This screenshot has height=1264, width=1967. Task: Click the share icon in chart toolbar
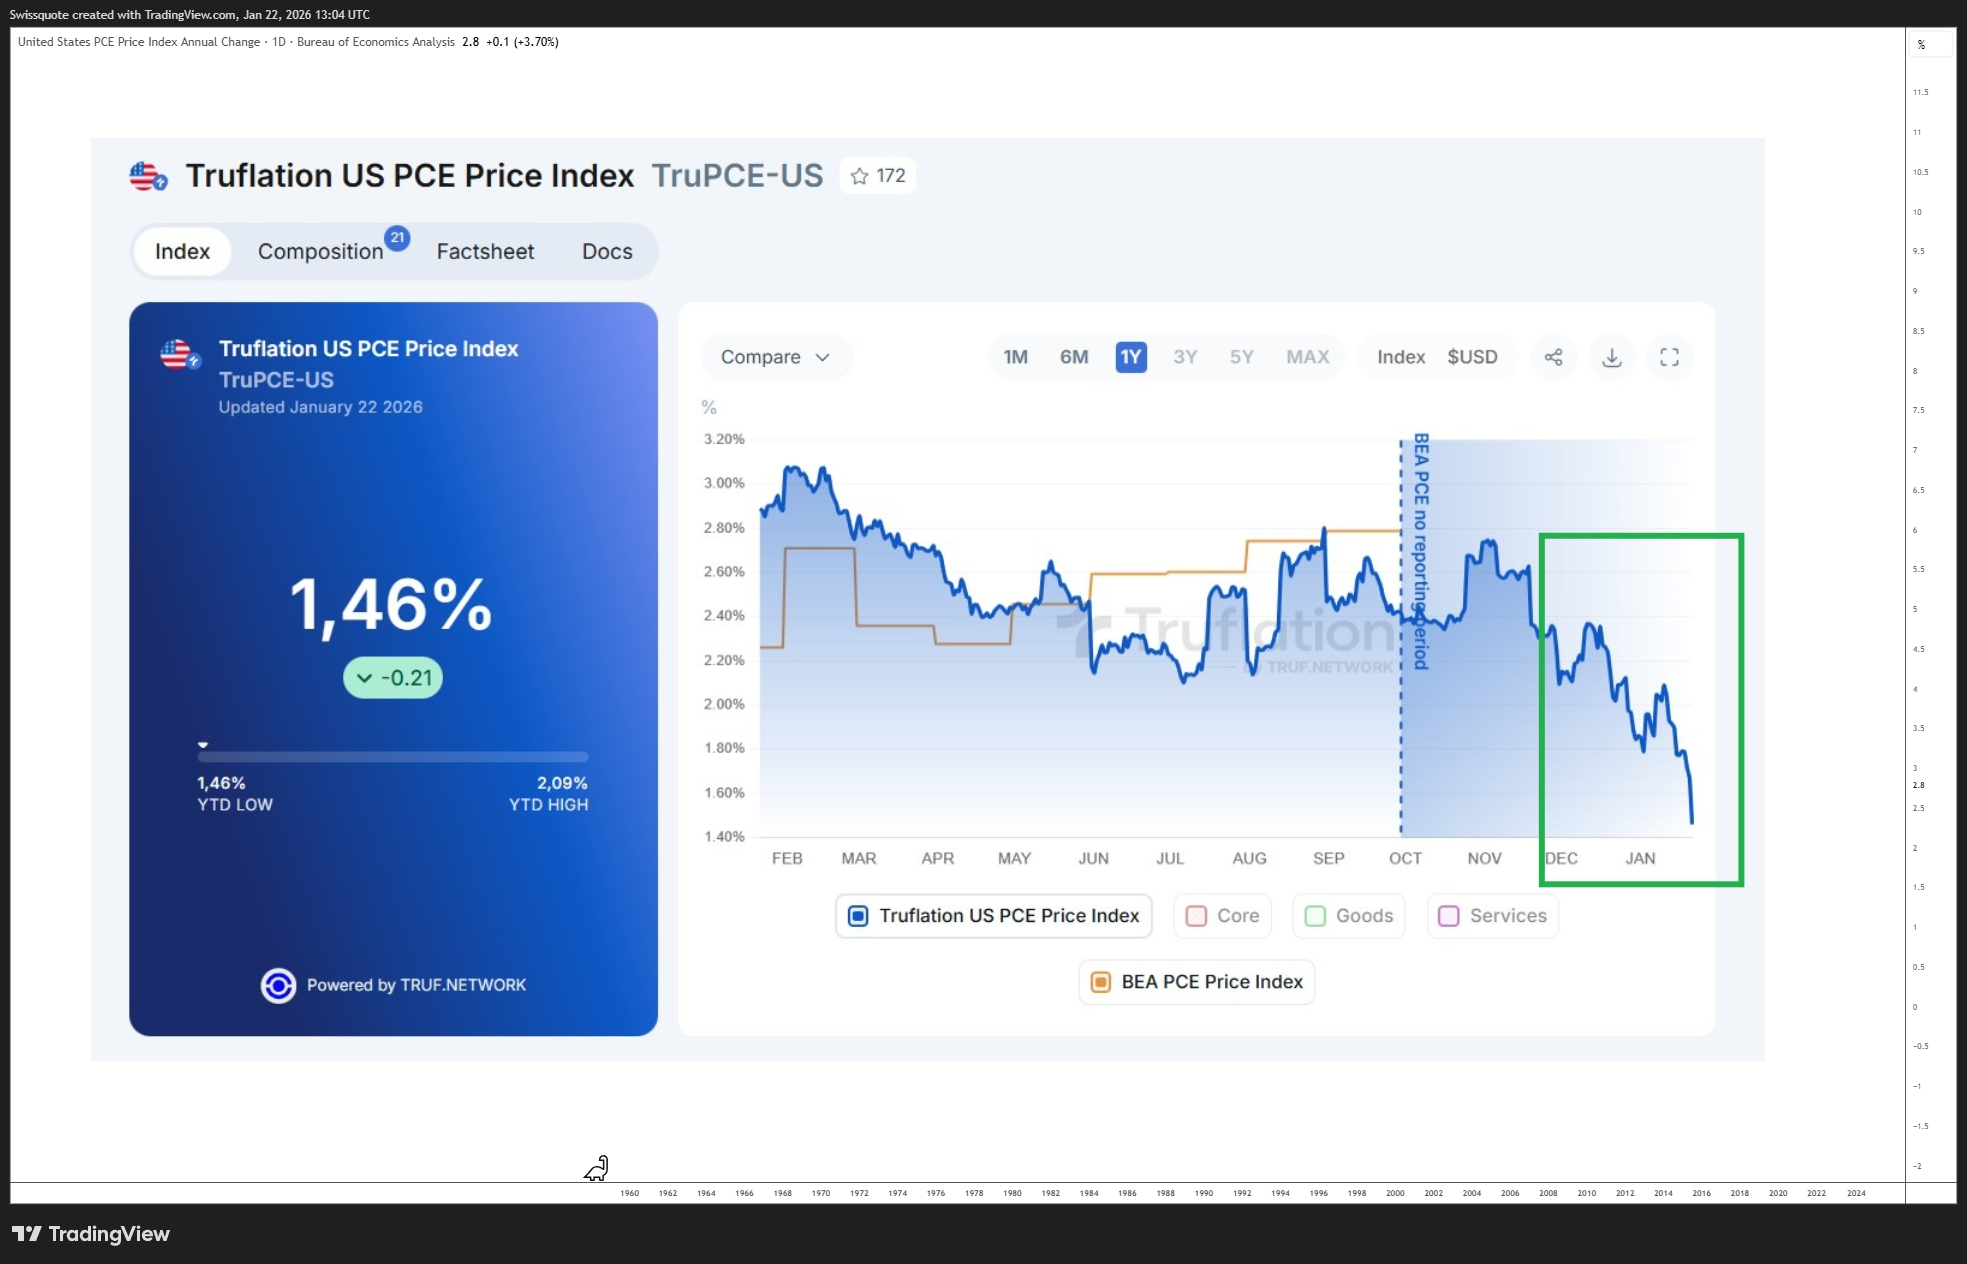(x=1553, y=357)
